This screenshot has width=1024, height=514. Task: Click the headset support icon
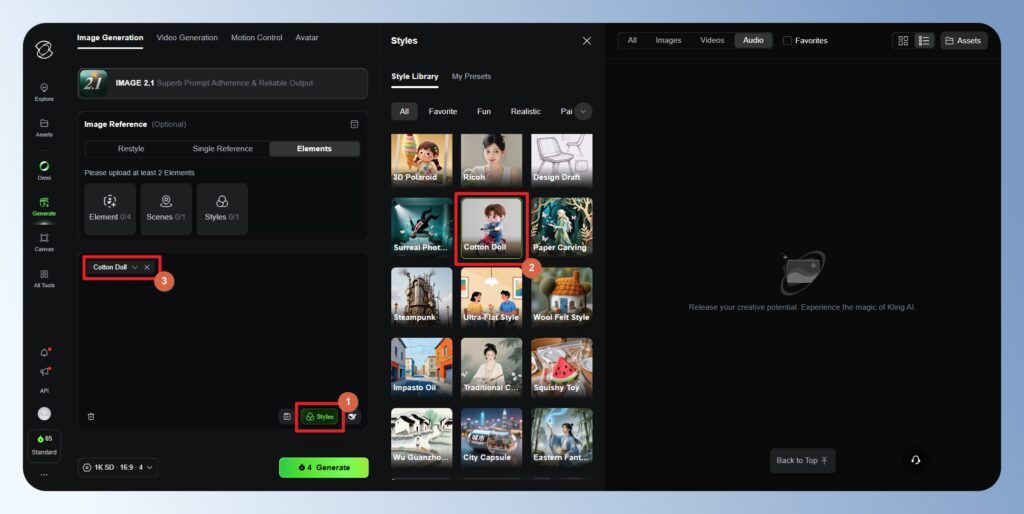pyautogui.click(x=915, y=460)
